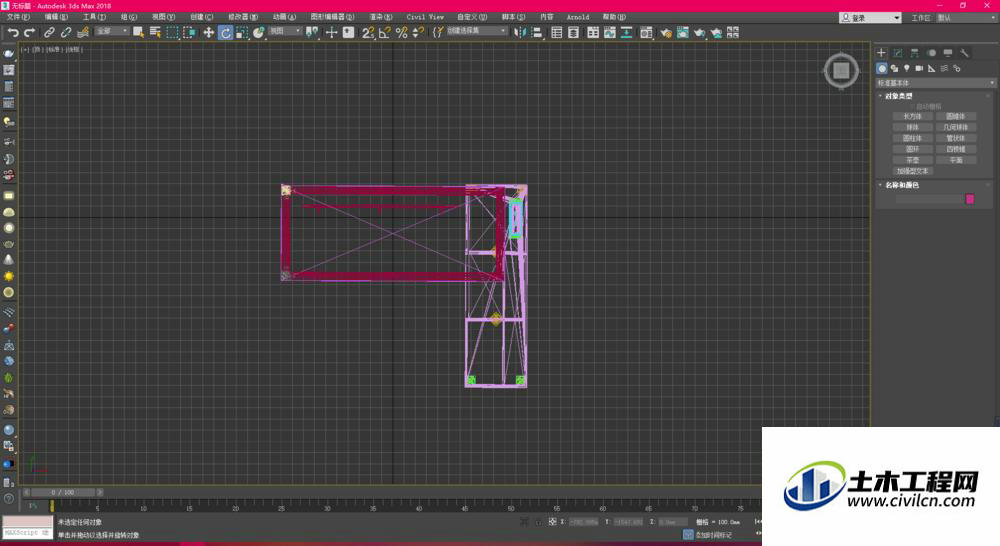Activate Select and Scale tool
The width and height of the screenshot is (1000, 546).
click(x=242, y=32)
